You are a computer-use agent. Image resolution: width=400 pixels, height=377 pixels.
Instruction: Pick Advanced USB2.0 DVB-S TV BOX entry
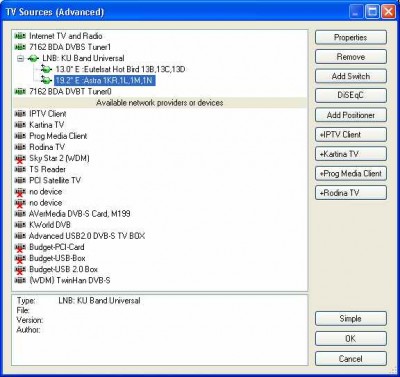pos(87,236)
